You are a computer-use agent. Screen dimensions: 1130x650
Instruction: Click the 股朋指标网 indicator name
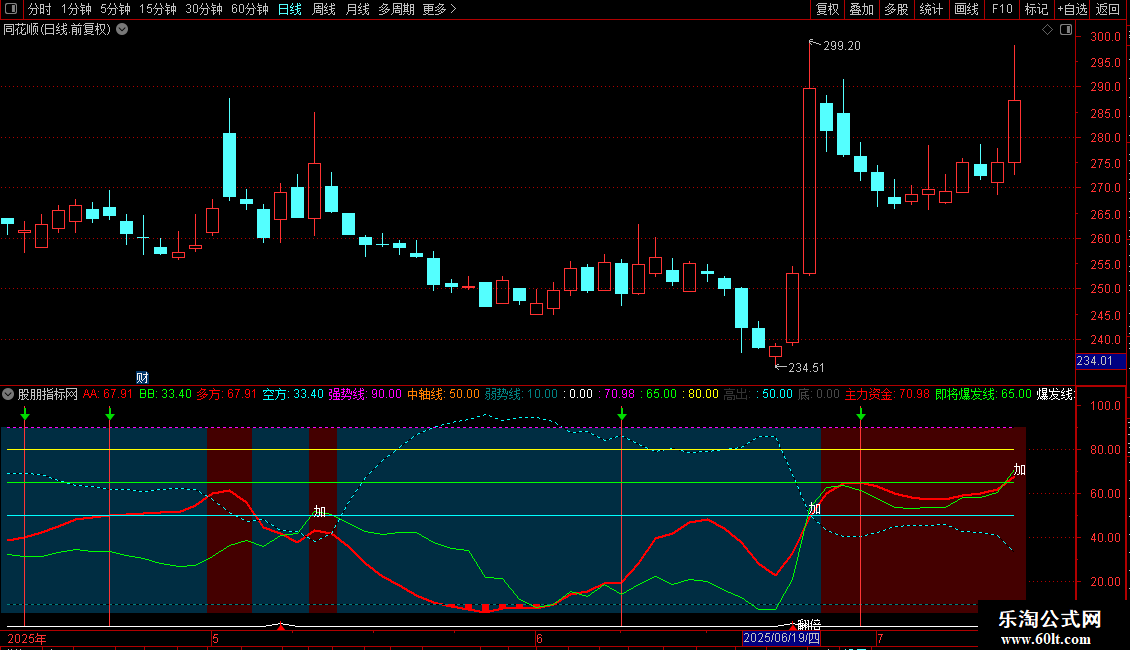(x=48, y=394)
